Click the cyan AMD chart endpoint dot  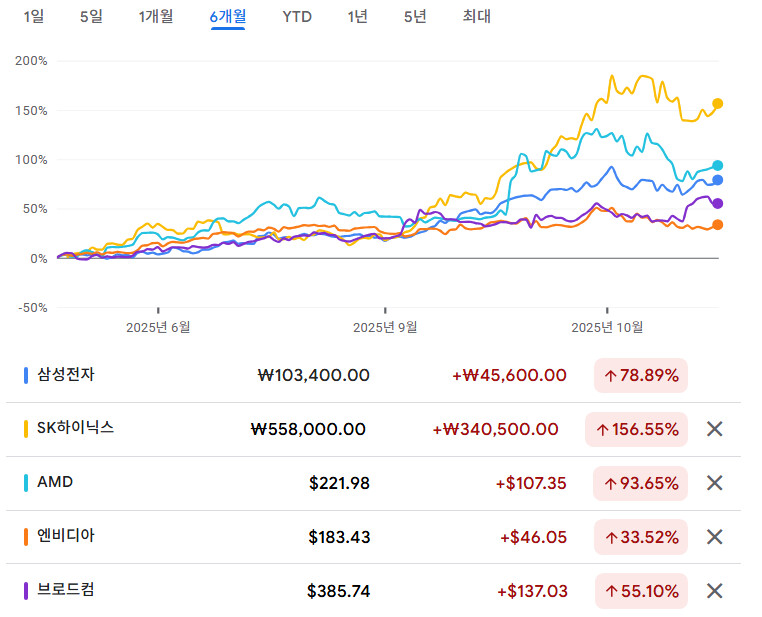(x=718, y=166)
